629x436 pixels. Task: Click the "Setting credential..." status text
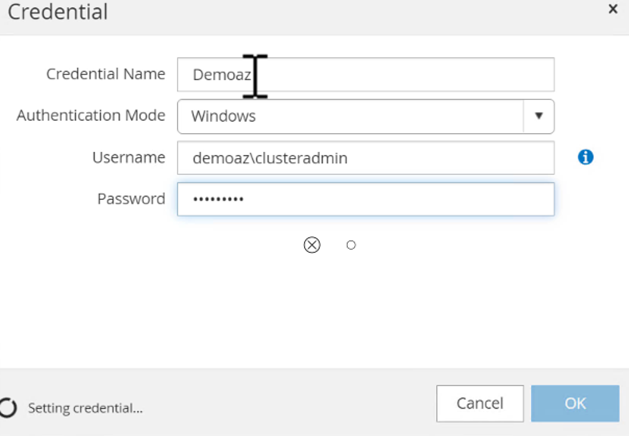point(85,408)
